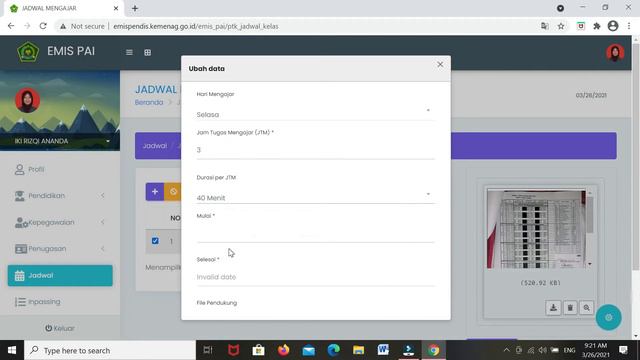The width and height of the screenshot is (640, 360).
Task: Click the Penugasan chevron arrow
Action: pos(102,249)
